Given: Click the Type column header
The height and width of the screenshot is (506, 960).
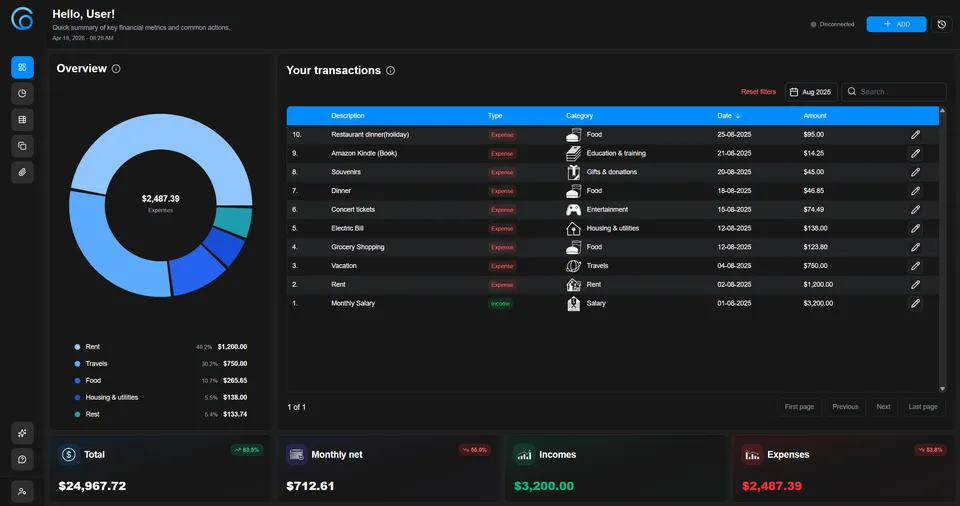Looking at the screenshot, I should click(495, 116).
